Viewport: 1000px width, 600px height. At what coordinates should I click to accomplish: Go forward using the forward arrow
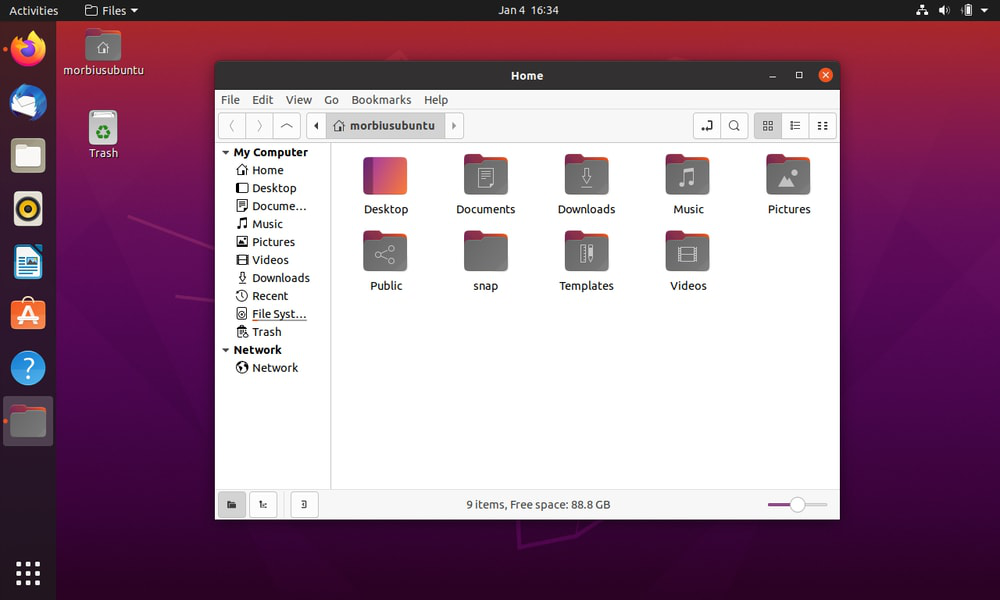[259, 126]
